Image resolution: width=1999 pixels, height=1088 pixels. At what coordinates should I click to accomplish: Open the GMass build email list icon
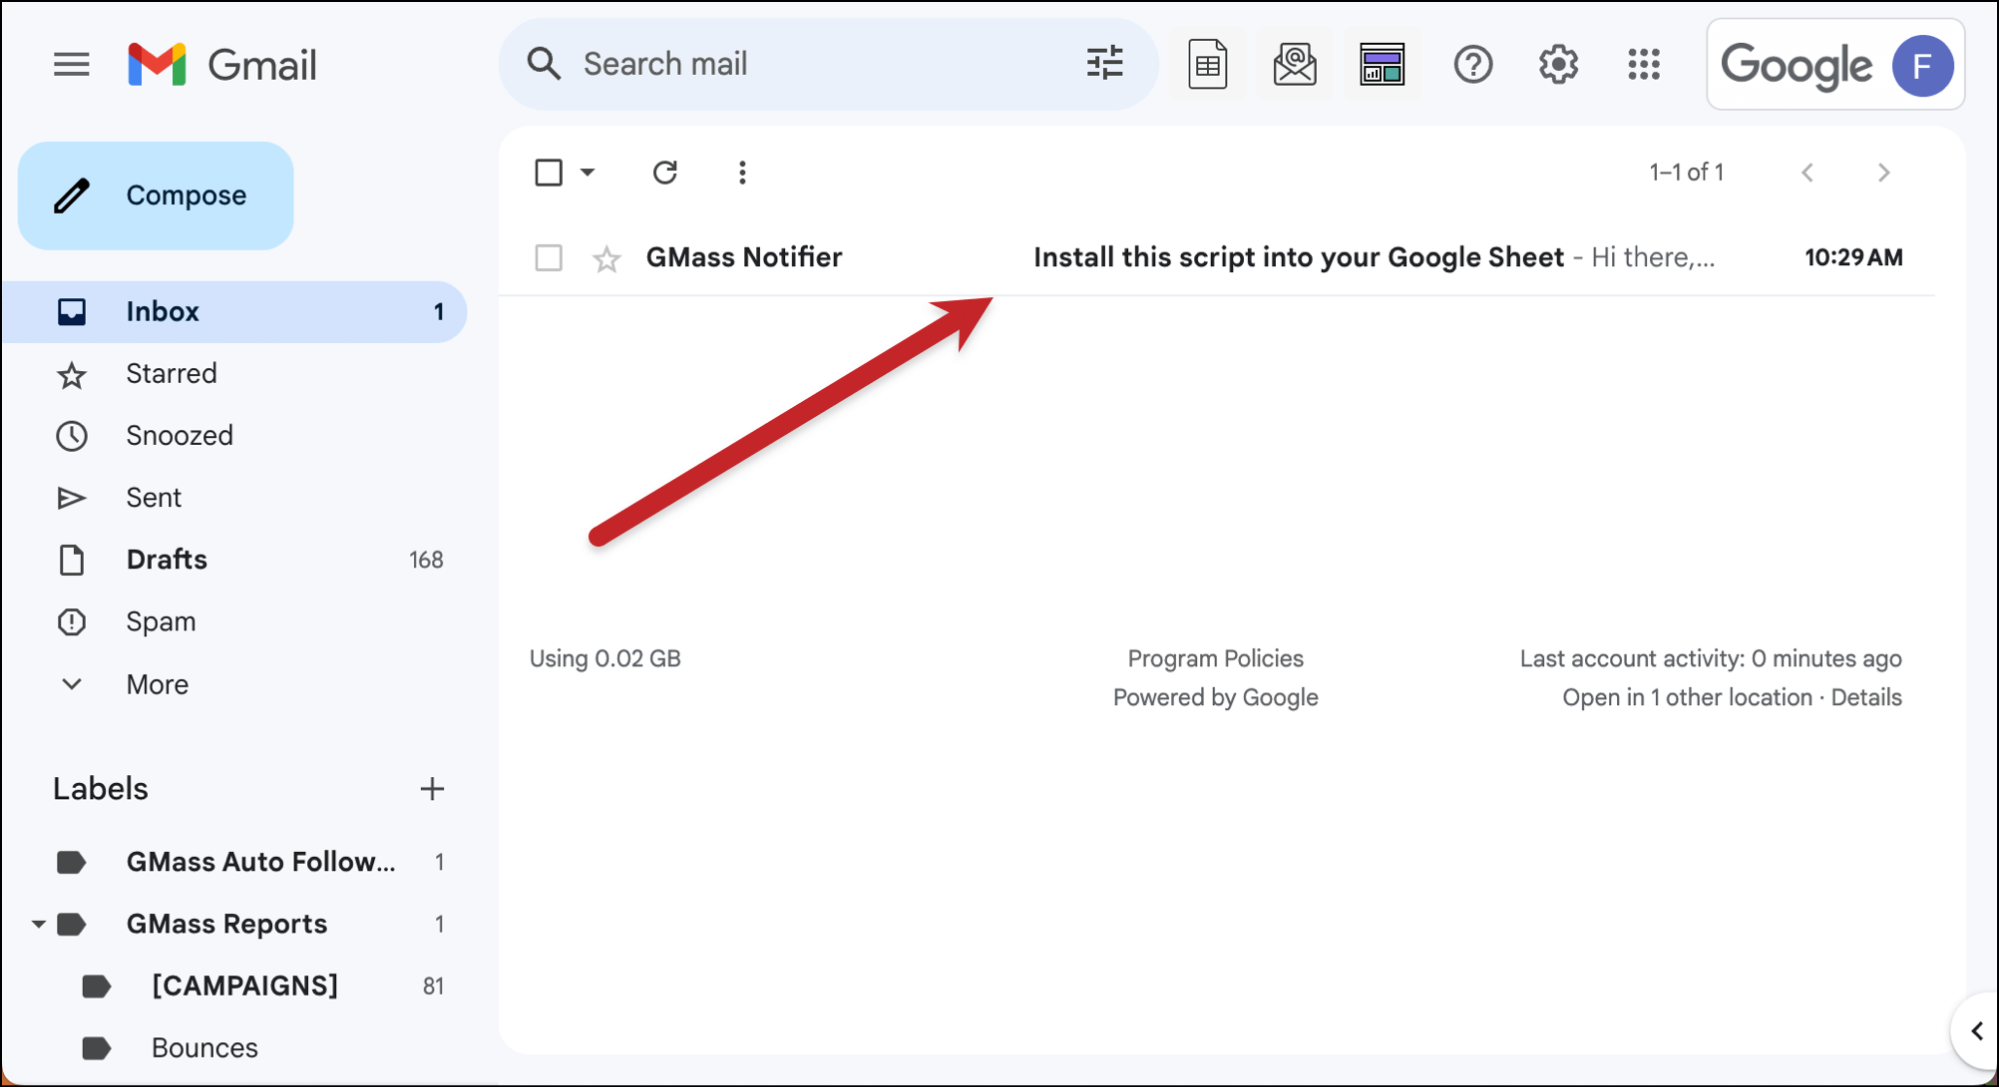1294,65
